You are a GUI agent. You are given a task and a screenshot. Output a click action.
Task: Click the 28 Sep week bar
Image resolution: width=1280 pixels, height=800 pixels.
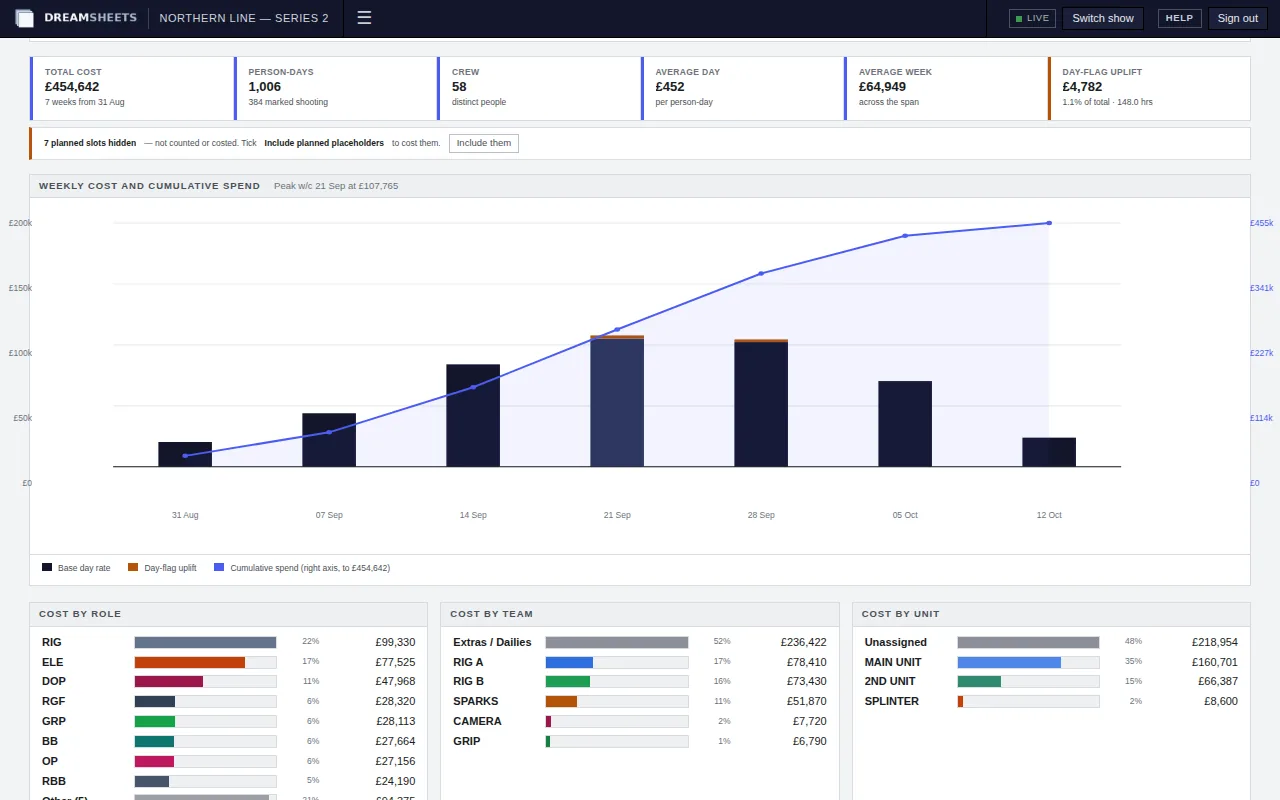coord(761,403)
